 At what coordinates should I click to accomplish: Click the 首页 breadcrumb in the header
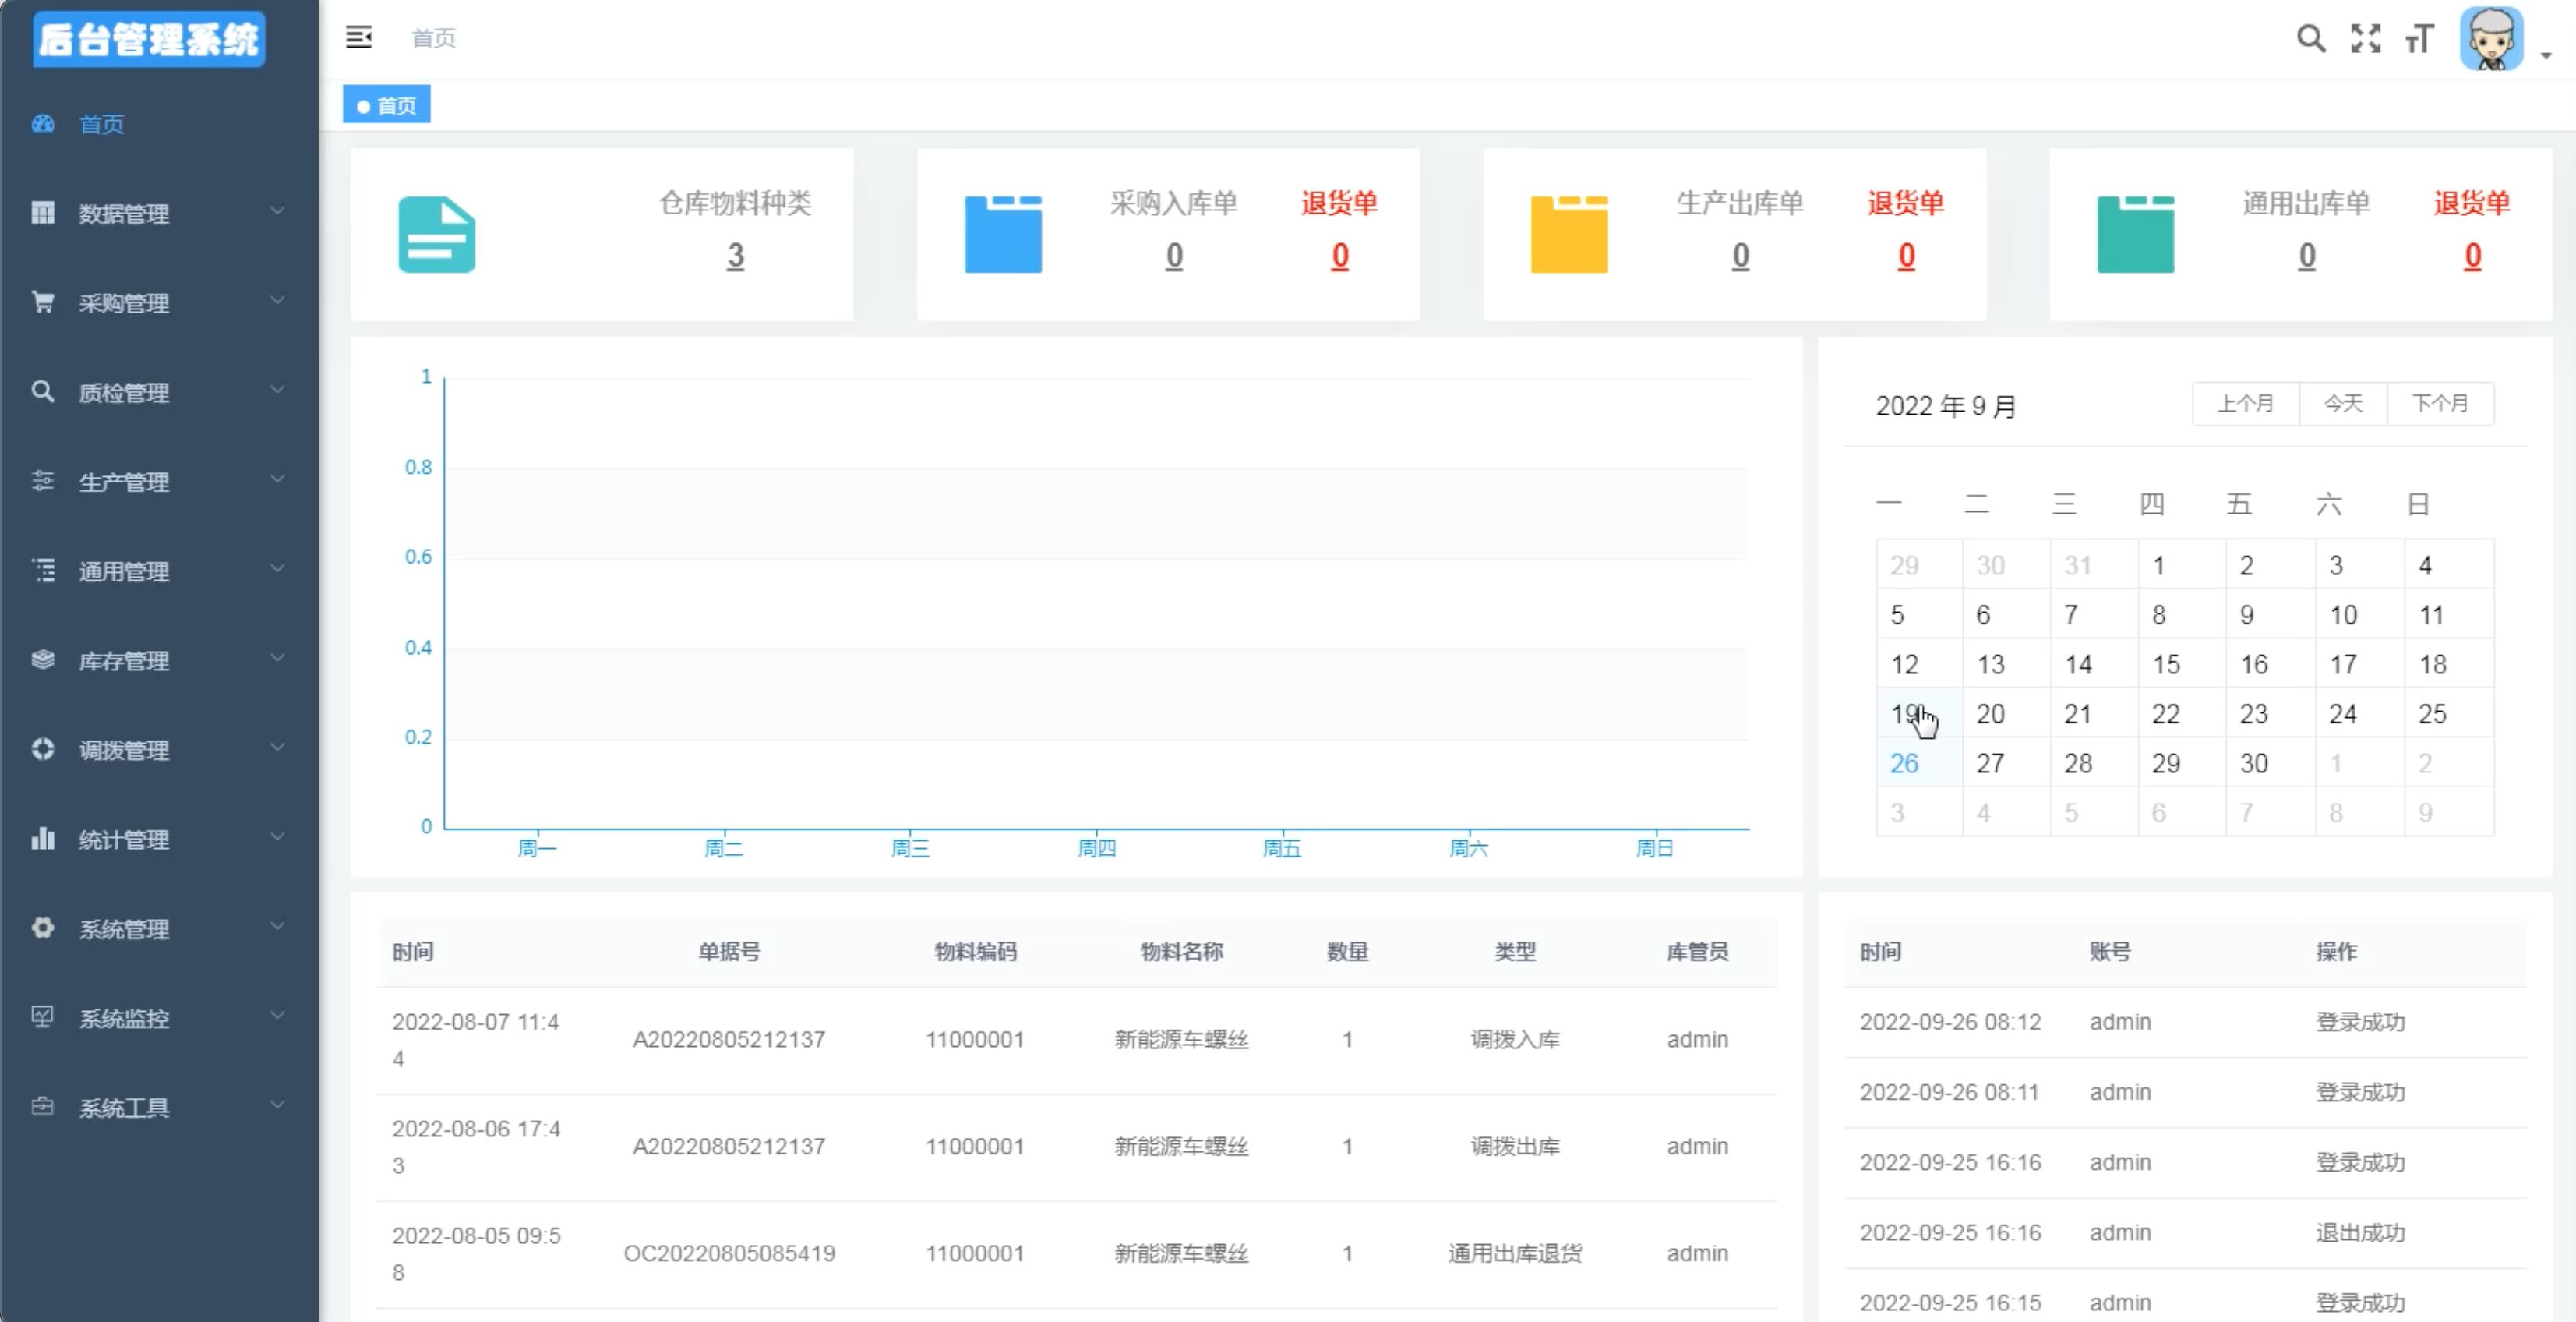click(433, 38)
